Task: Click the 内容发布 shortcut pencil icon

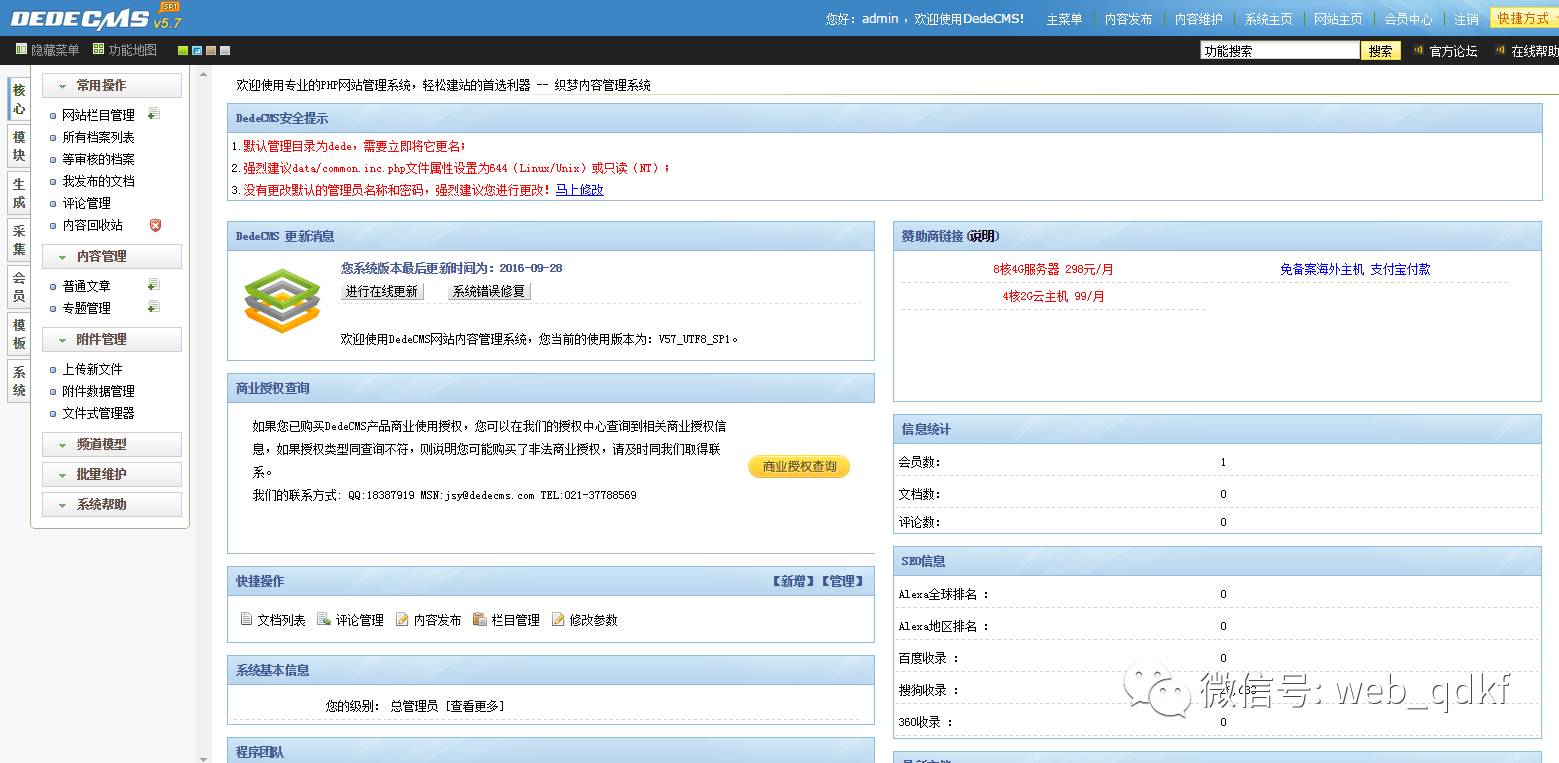Action: [402, 619]
